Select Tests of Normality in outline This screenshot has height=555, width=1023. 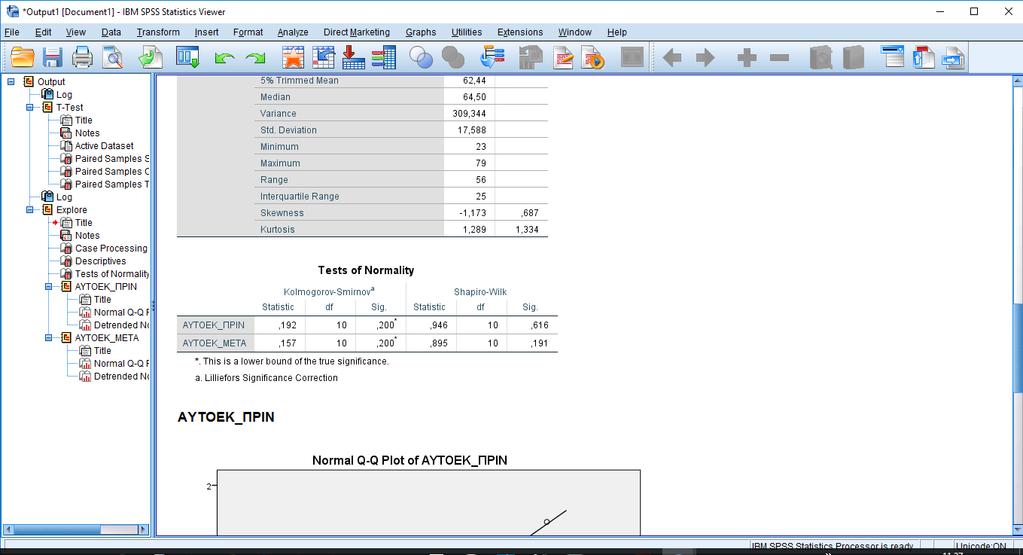click(112, 274)
